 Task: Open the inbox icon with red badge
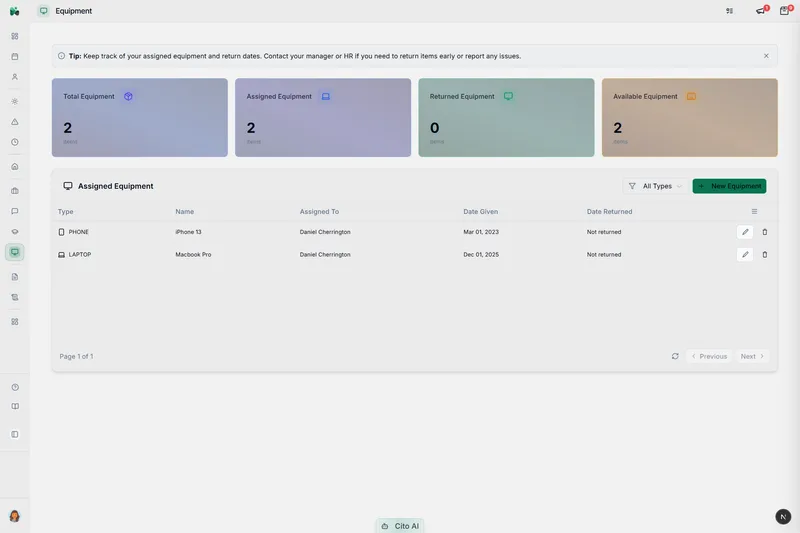click(x=785, y=11)
